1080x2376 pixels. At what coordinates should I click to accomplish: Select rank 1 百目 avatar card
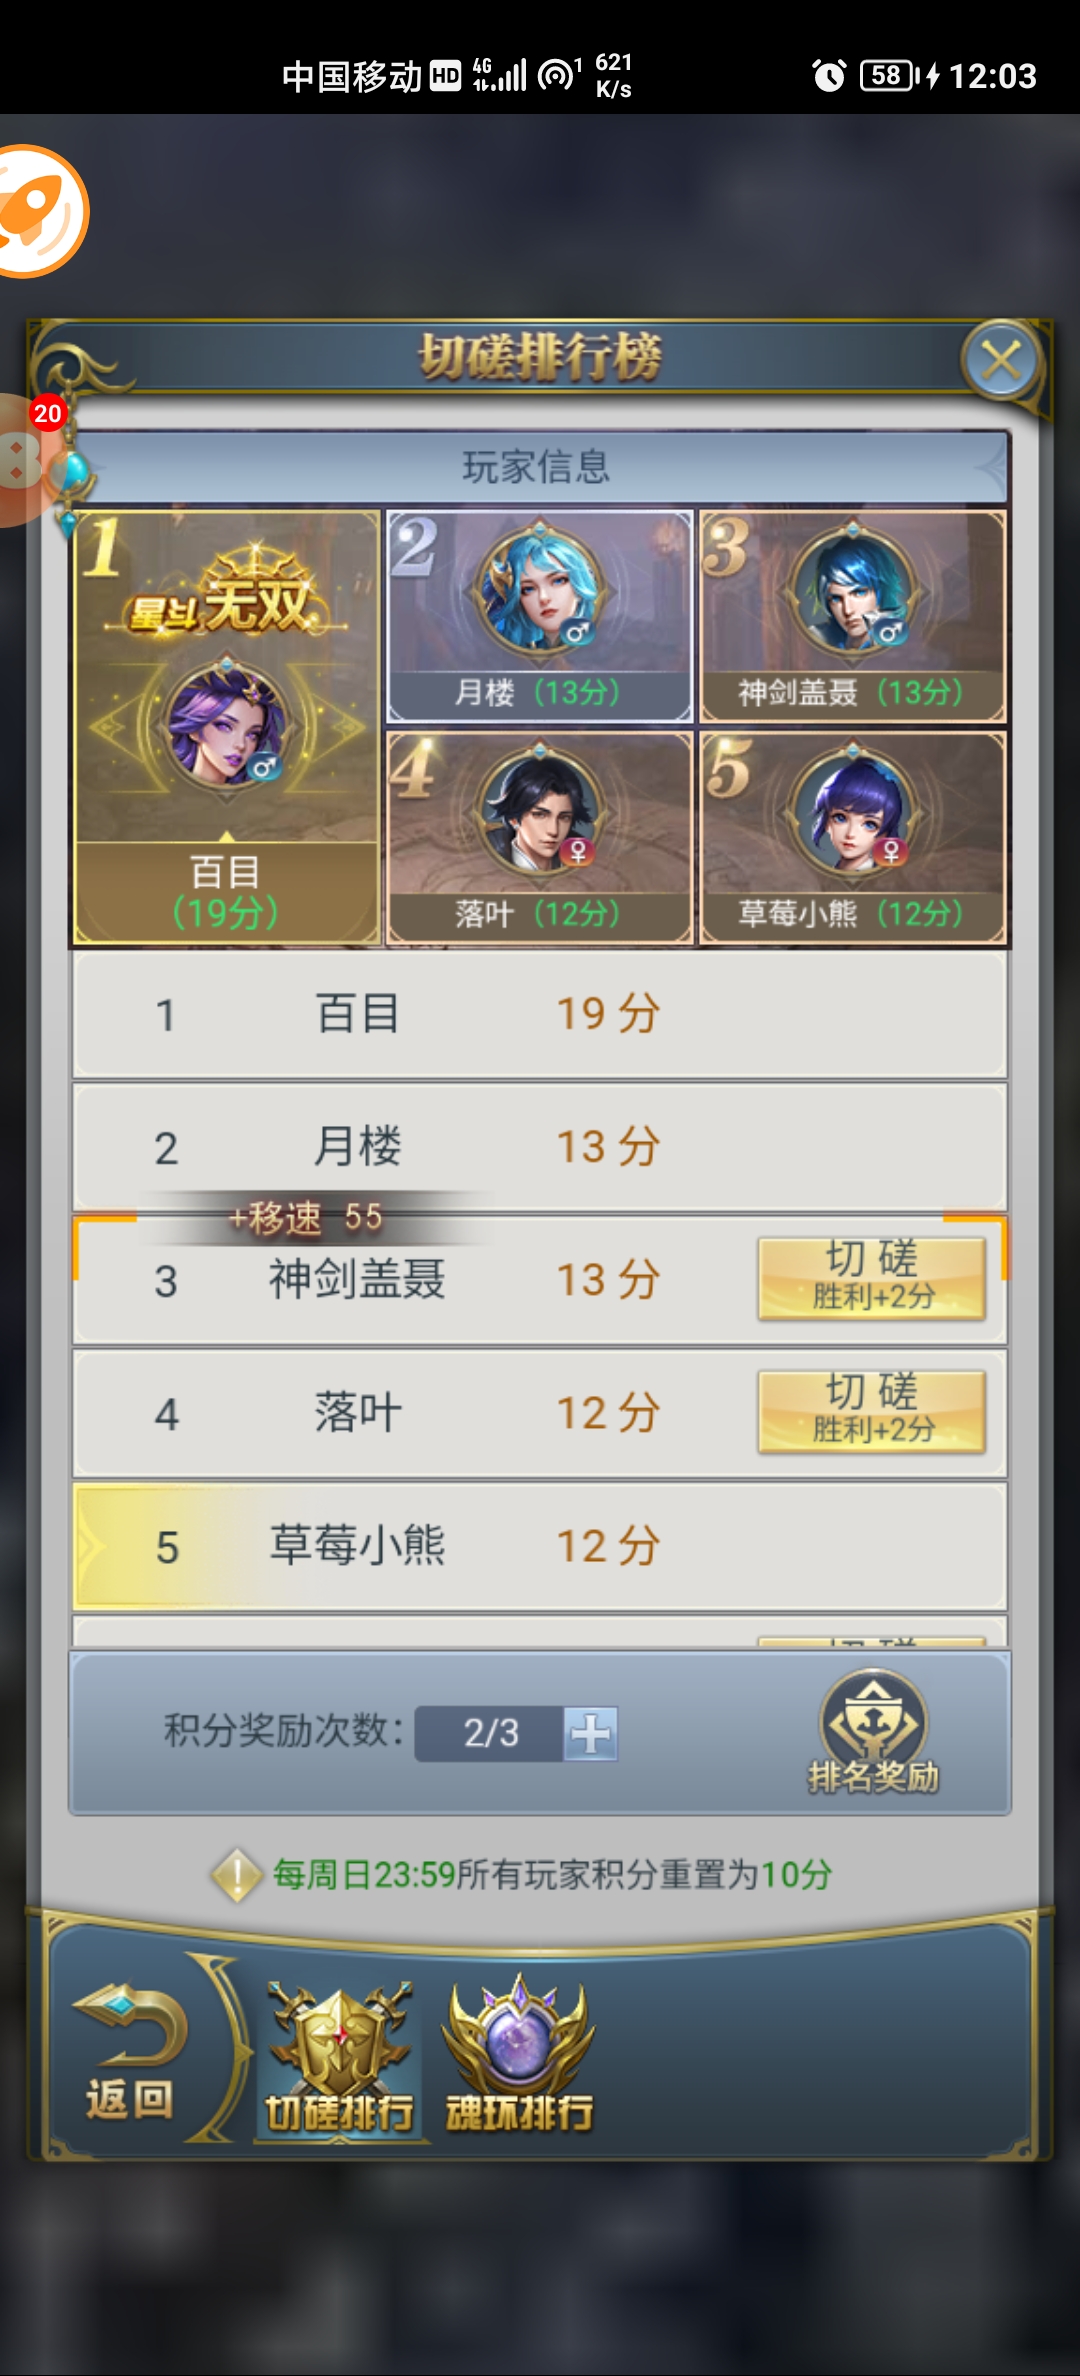[x=227, y=727]
